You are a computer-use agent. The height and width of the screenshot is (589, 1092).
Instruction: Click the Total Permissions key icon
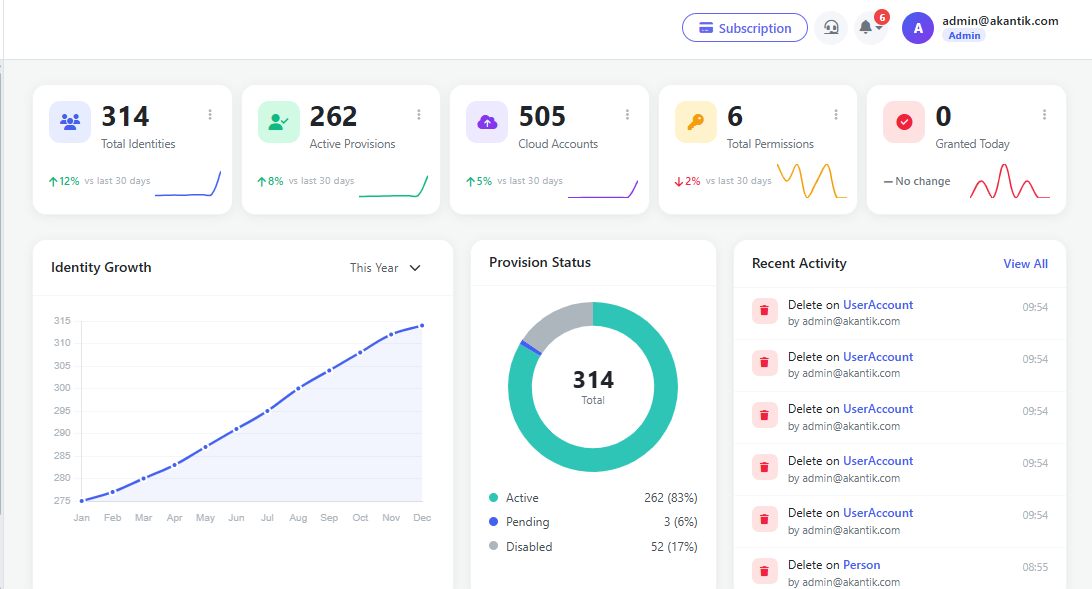695,122
